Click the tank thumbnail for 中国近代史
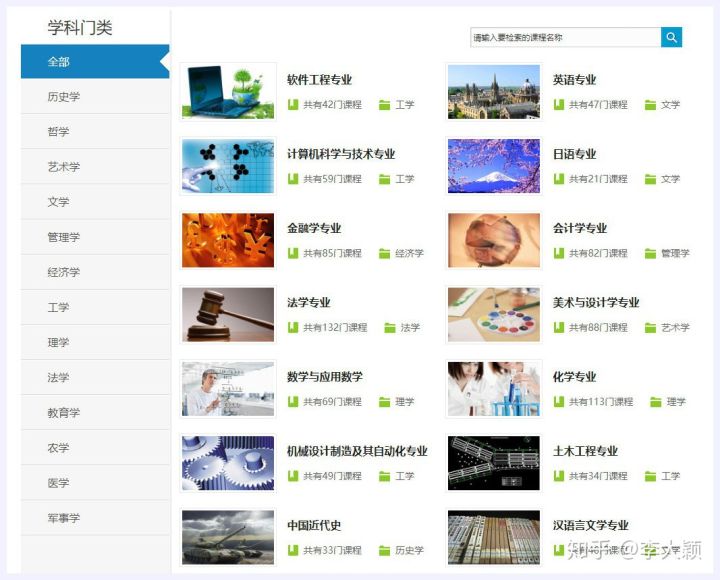 coord(228,537)
